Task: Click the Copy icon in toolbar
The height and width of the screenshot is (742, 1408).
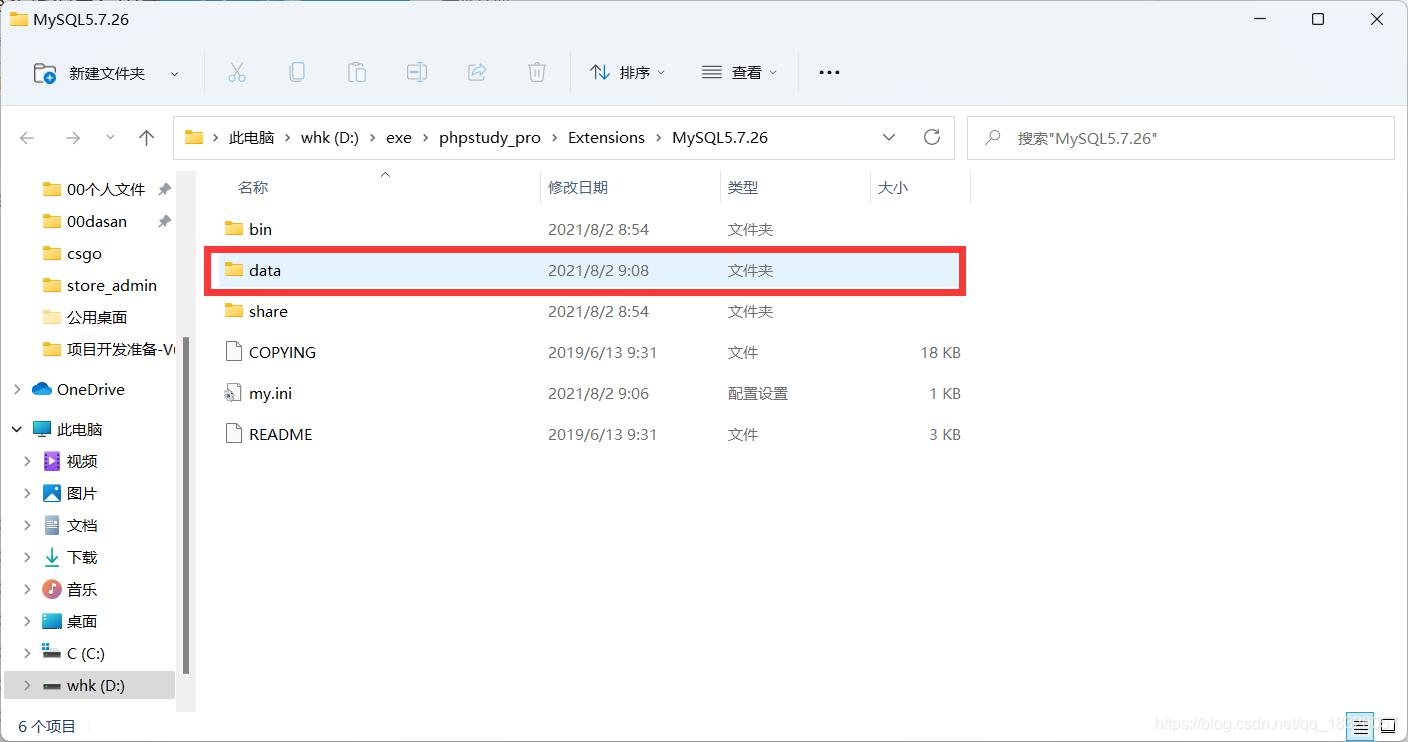Action: tap(297, 72)
